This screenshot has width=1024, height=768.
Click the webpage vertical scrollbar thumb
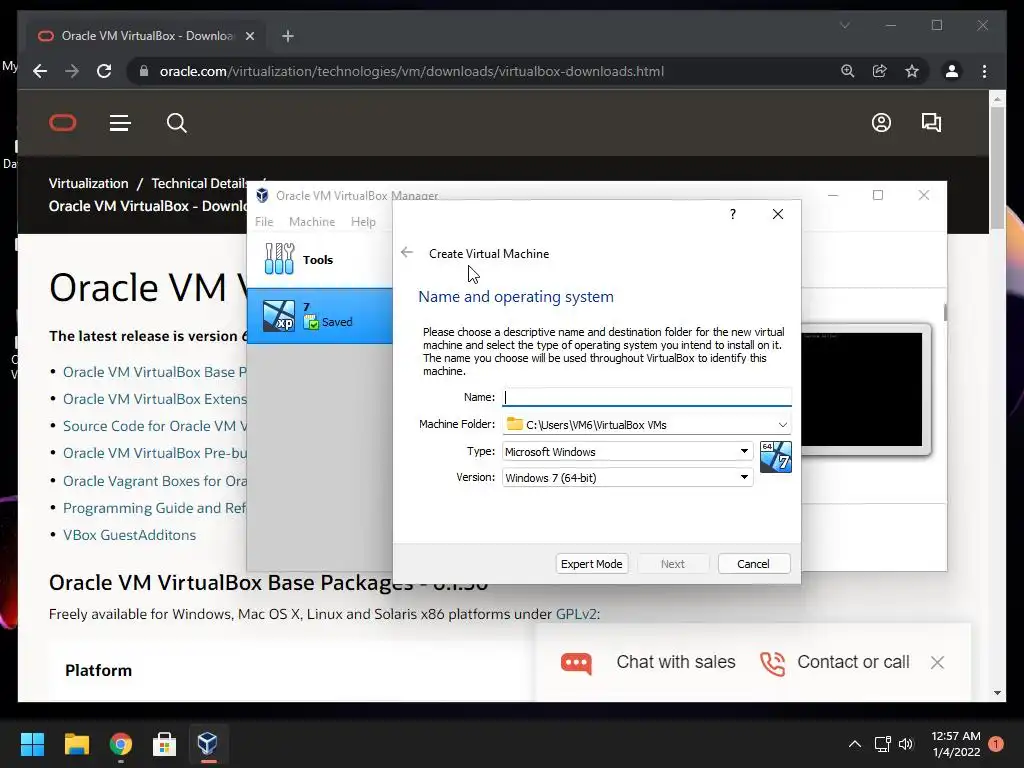997,168
